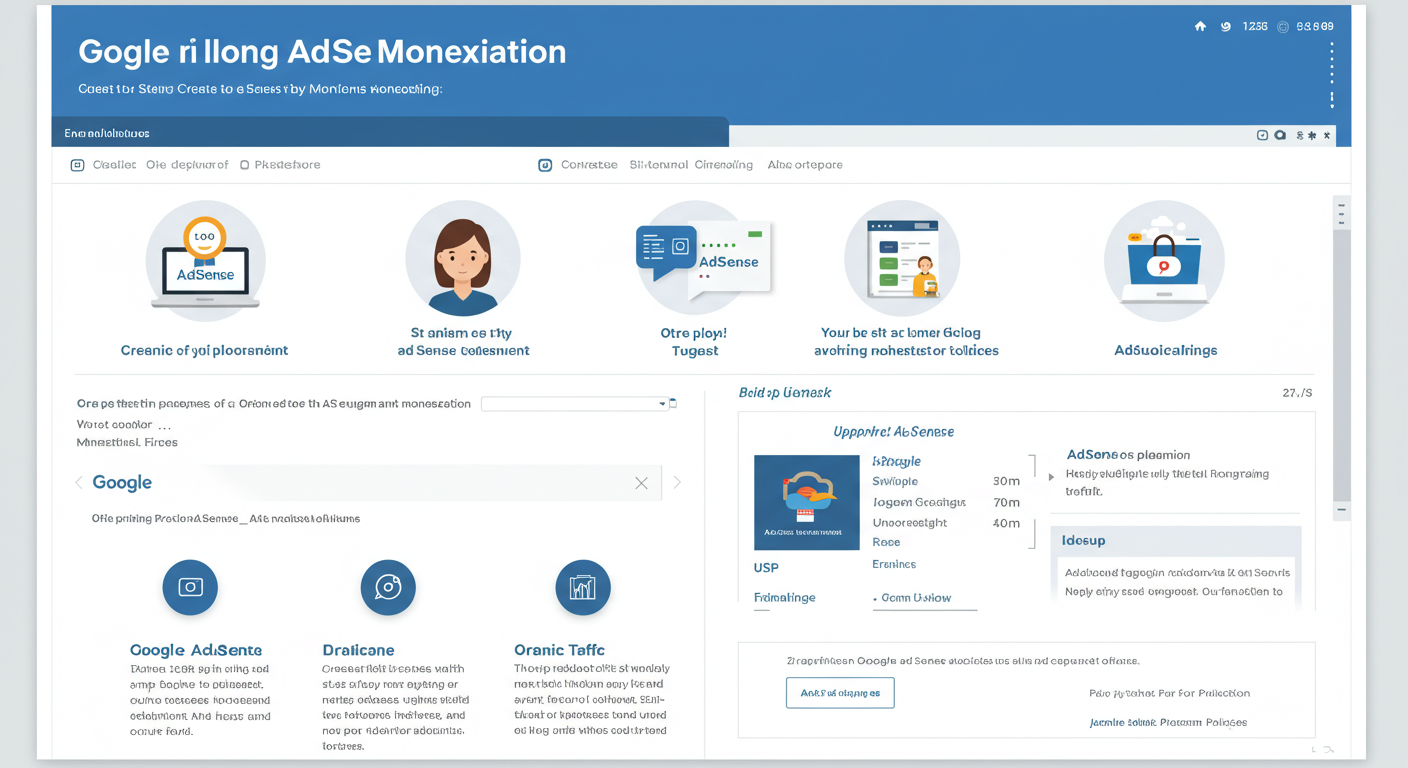Clear the Google bar with its X icon
The height and width of the screenshot is (768, 1408).
(641, 483)
